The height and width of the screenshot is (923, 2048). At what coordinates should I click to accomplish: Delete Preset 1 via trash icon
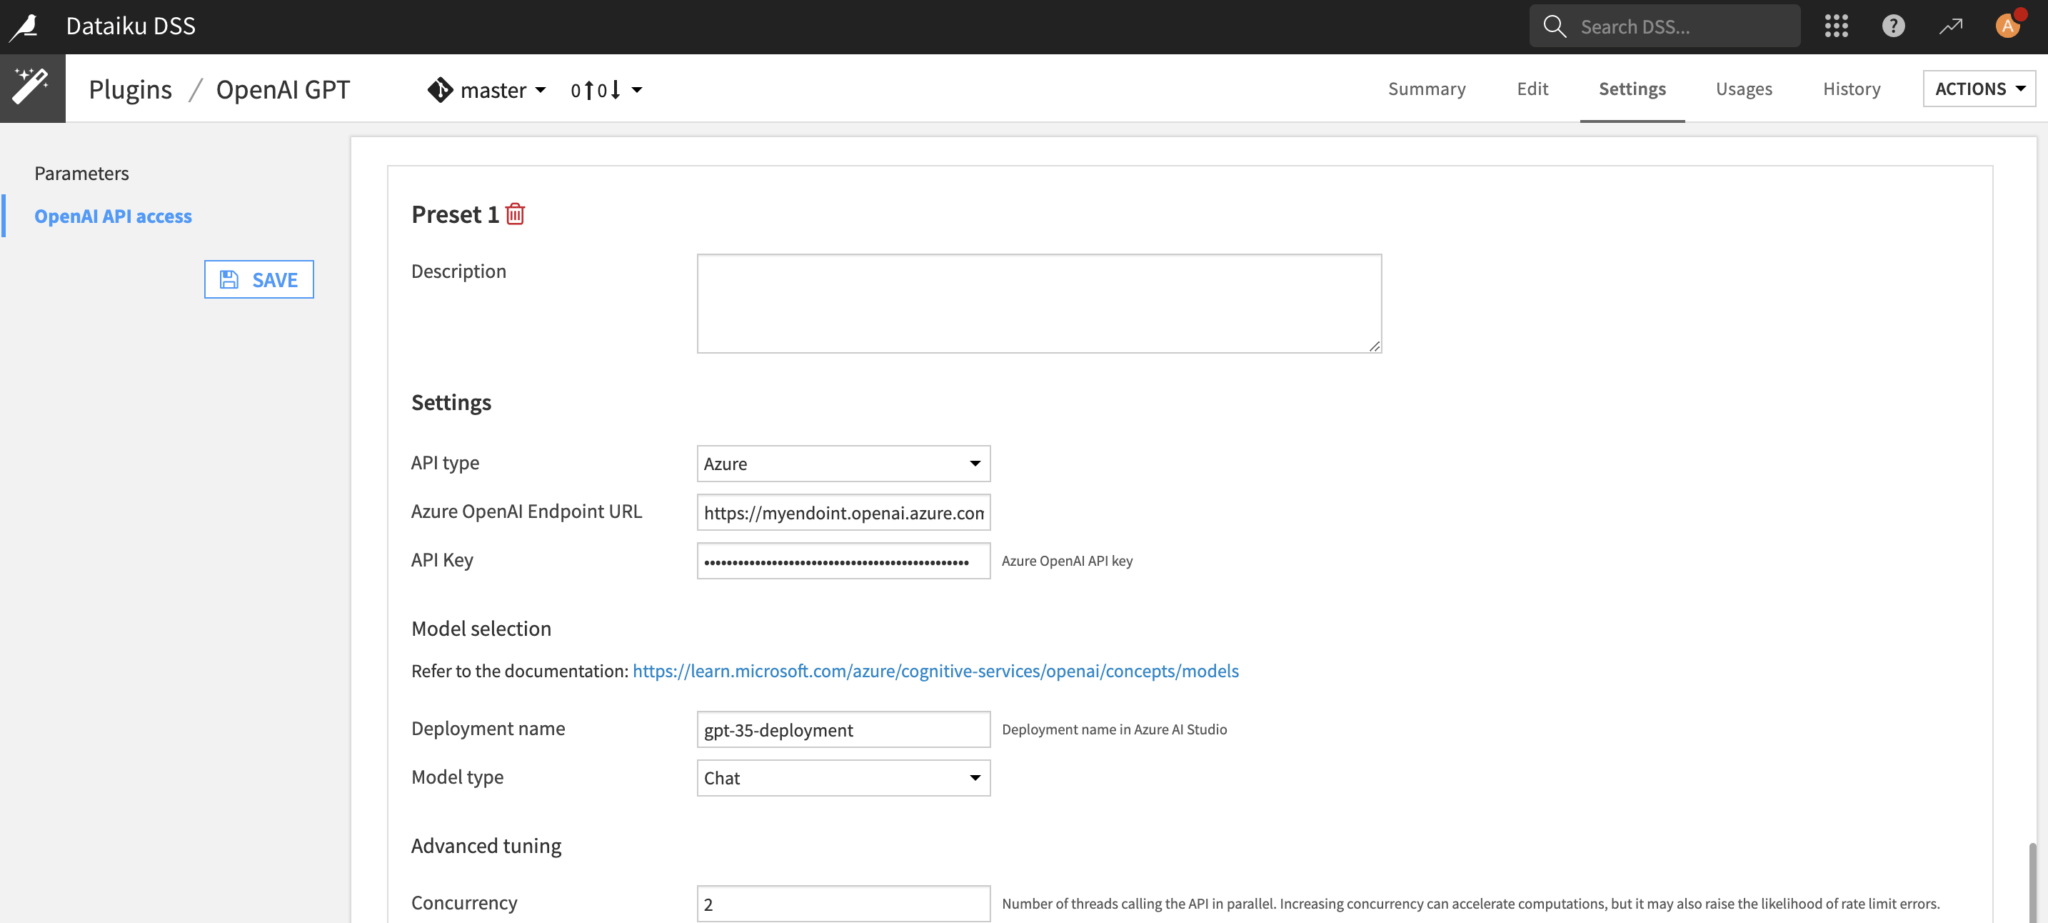pyautogui.click(x=515, y=213)
